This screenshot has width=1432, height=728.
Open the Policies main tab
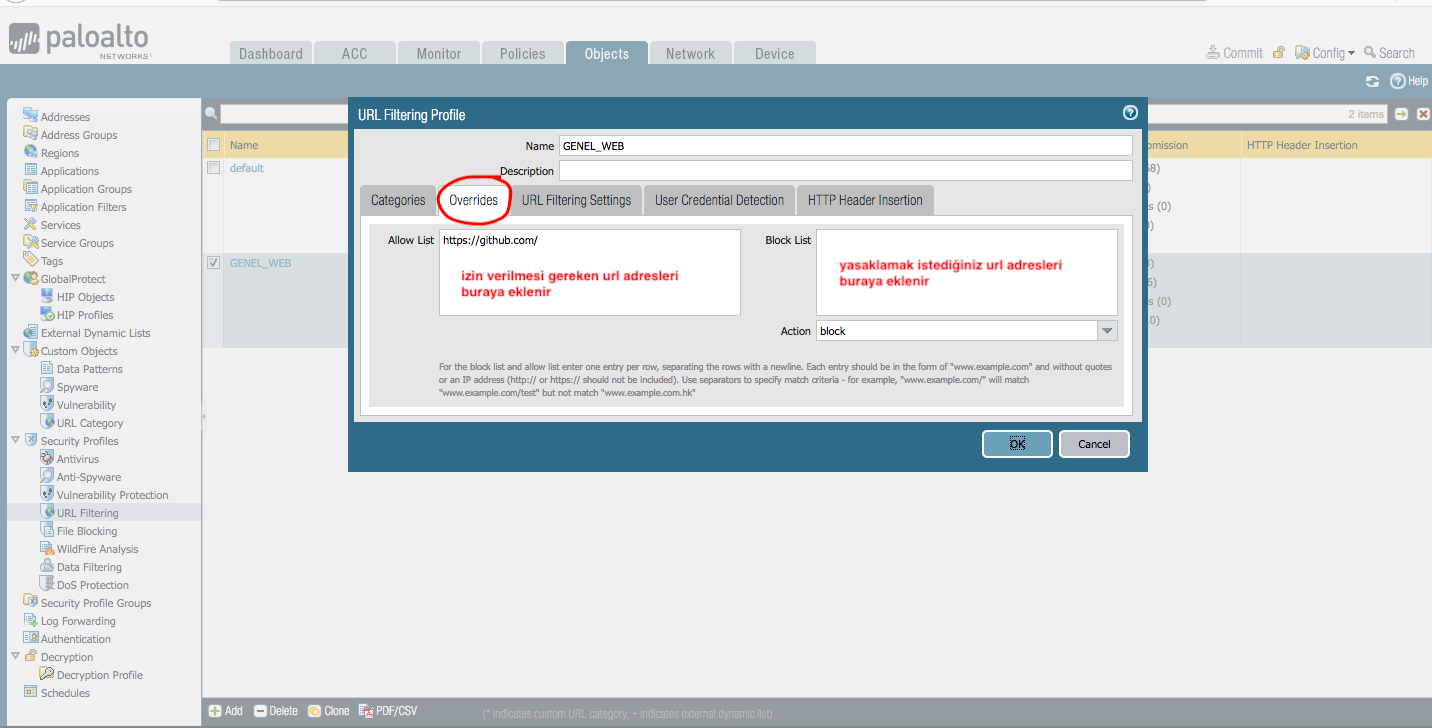coord(523,54)
